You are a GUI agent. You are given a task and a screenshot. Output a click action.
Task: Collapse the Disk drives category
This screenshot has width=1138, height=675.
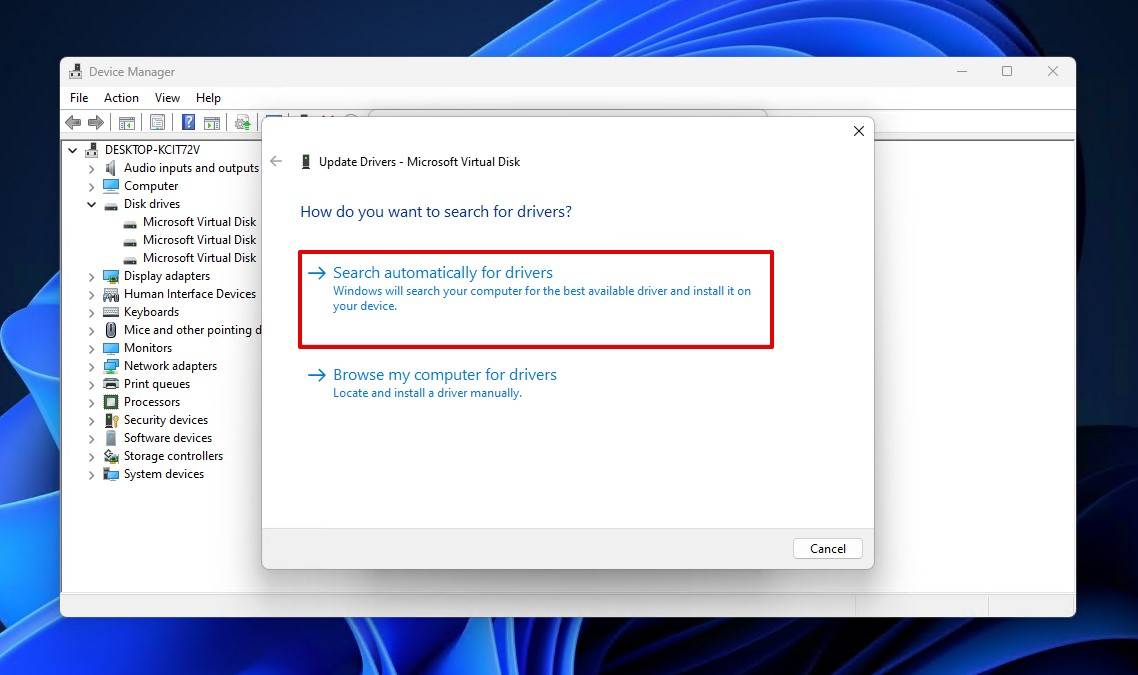coord(91,205)
